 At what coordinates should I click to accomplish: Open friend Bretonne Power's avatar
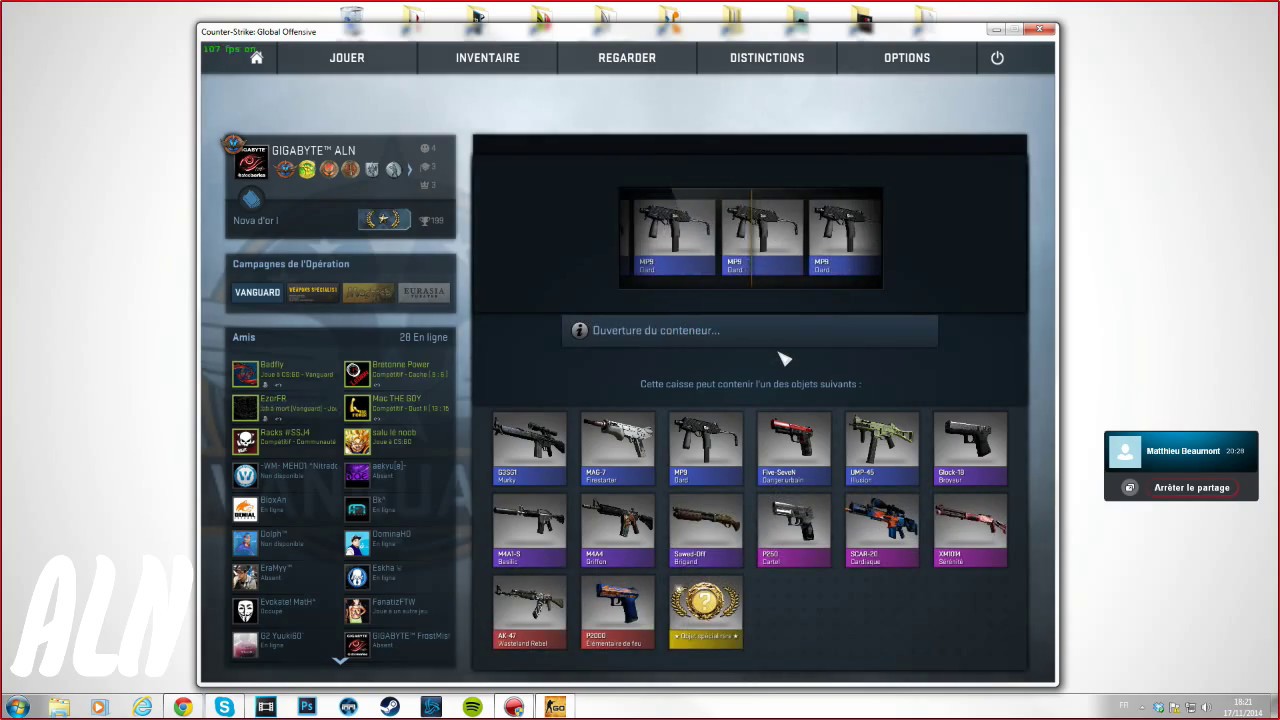[357, 374]
